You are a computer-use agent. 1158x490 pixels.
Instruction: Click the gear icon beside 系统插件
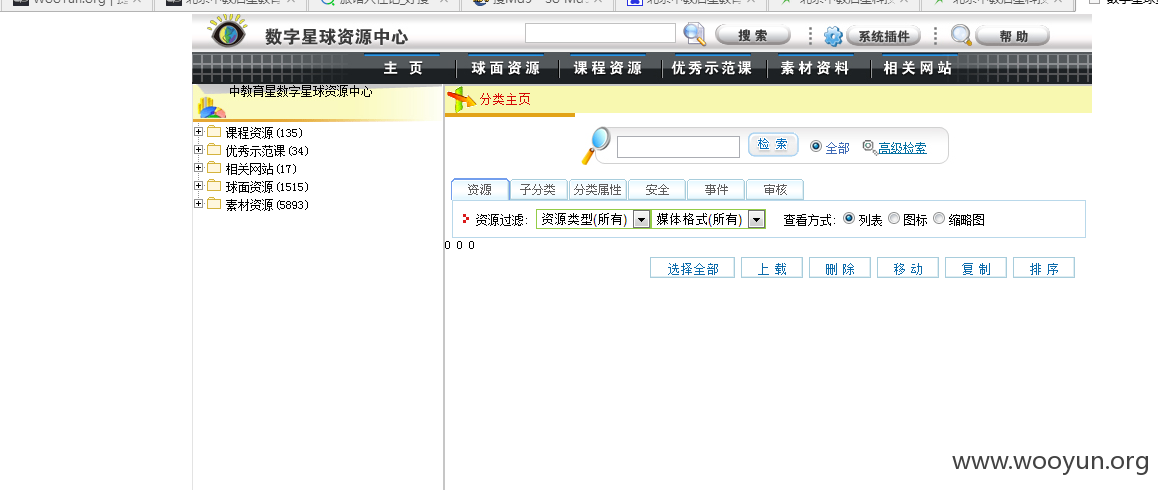pyautogui.click(x=833, y=35)
